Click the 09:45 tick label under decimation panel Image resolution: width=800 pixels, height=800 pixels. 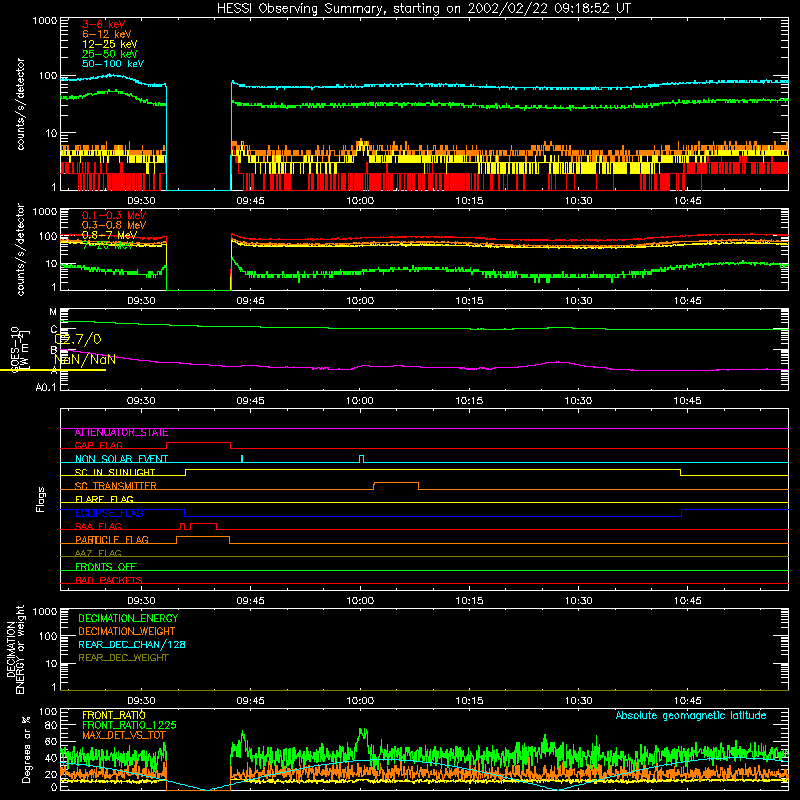[251, 701]
